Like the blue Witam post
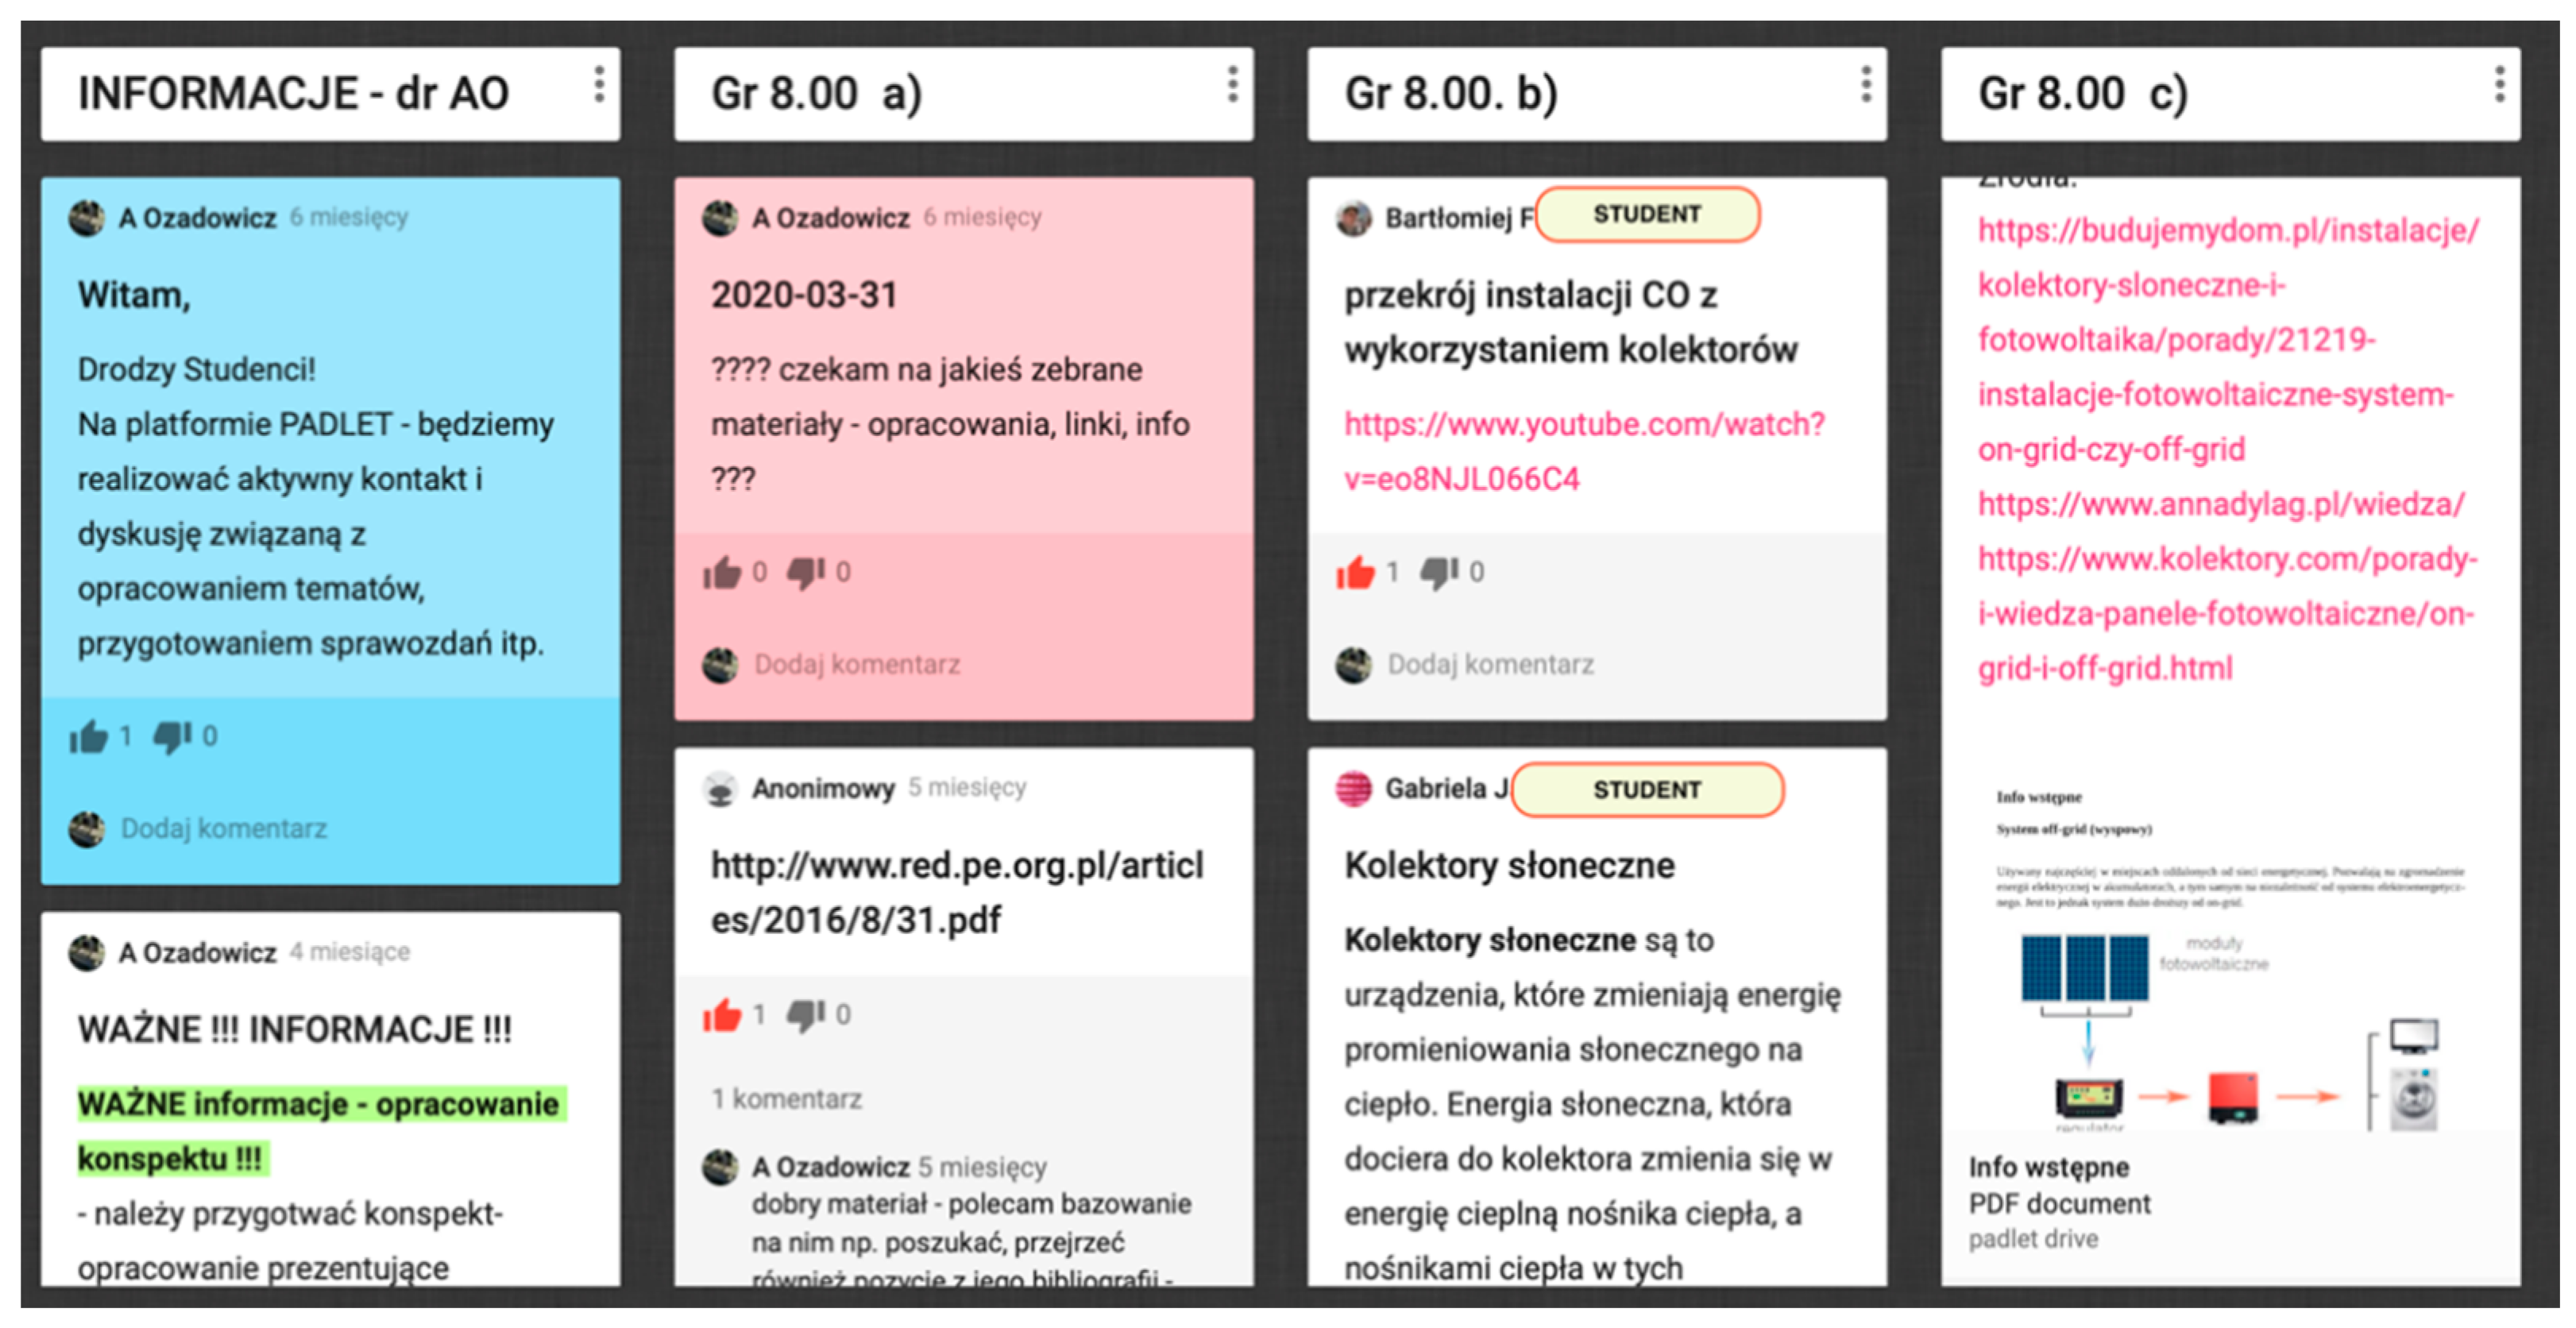Viewport: 2576px width, 1328px height. tap(88, 737)
